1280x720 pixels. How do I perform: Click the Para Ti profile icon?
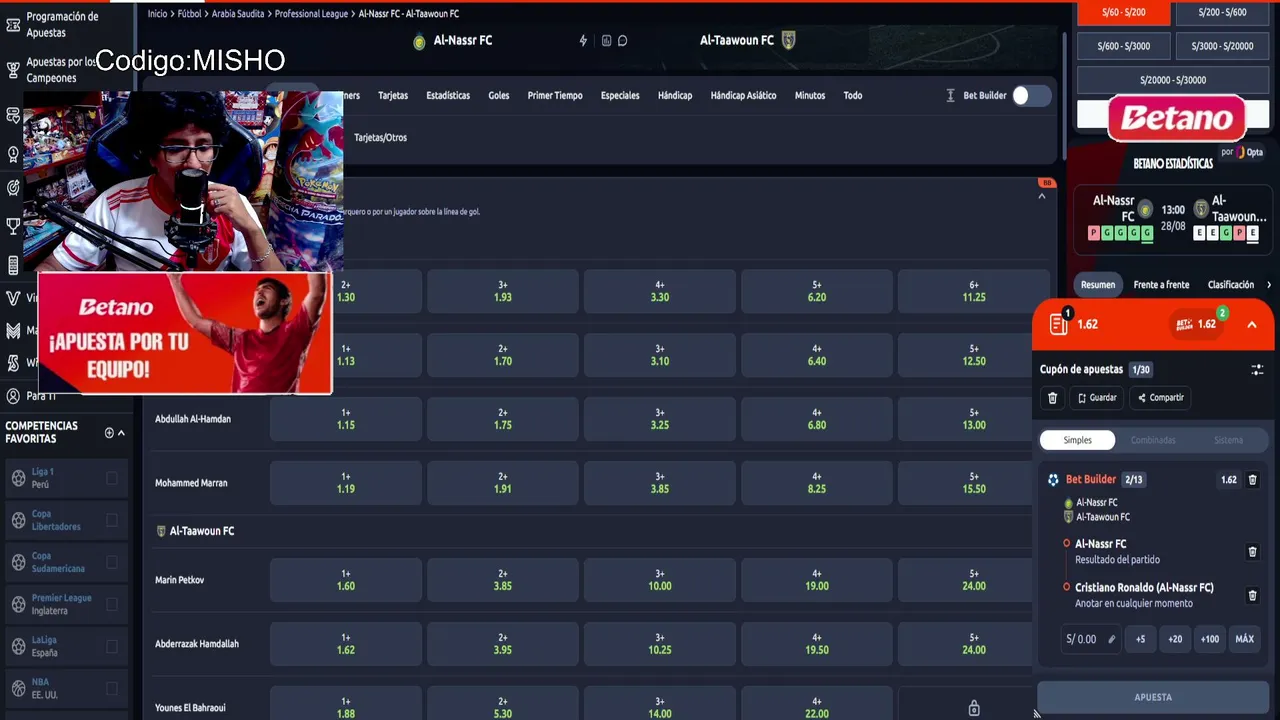click(x=13, y=396)
